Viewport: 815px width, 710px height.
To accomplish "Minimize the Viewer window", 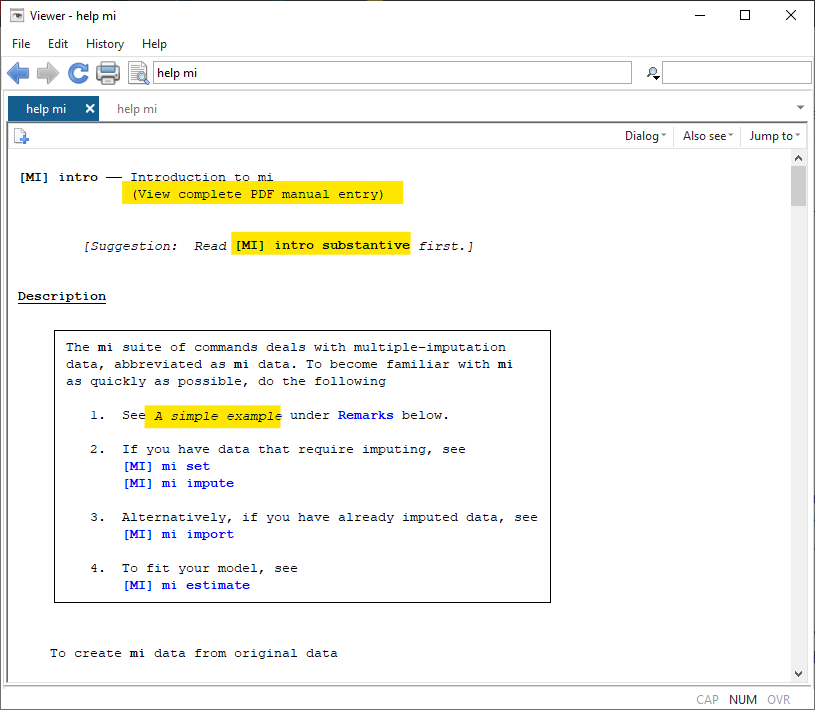I will (700, 15).
